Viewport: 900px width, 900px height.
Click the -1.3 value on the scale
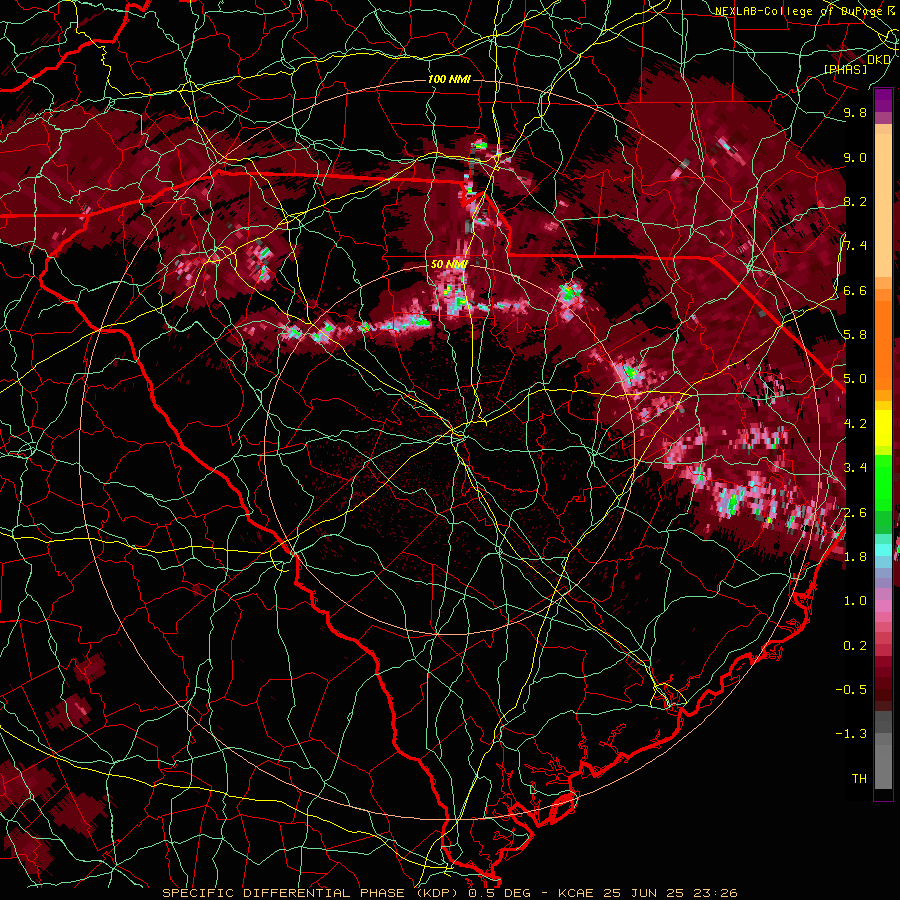click(x=851, y=734)
